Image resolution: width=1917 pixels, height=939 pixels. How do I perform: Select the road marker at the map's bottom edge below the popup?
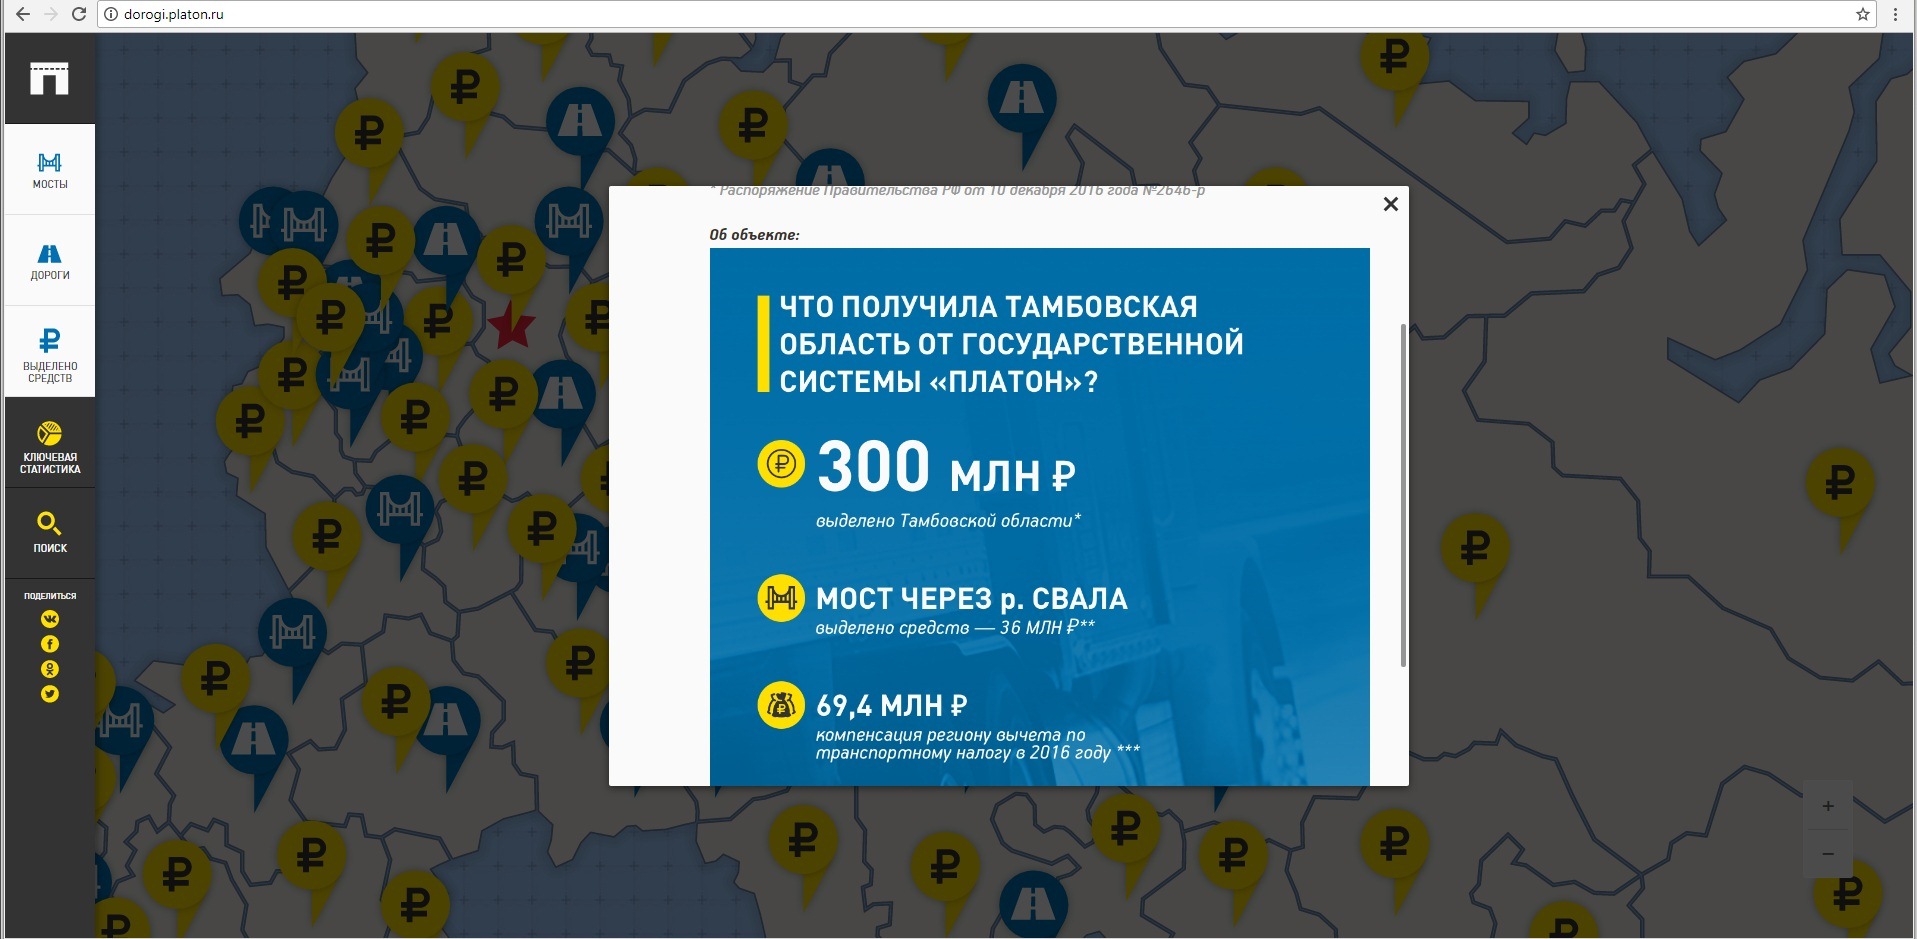[1033, 903]
